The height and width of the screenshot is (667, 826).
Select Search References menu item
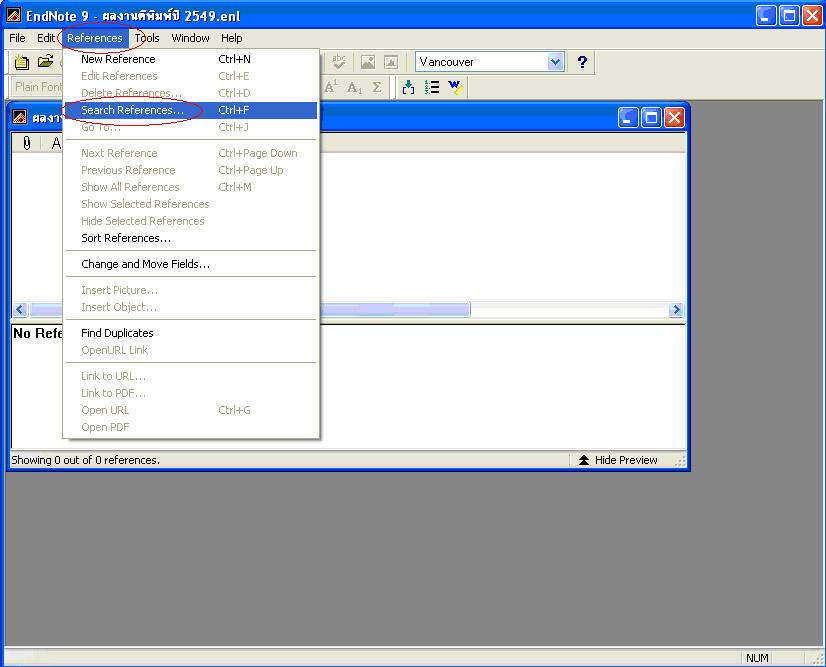(191, 110)
